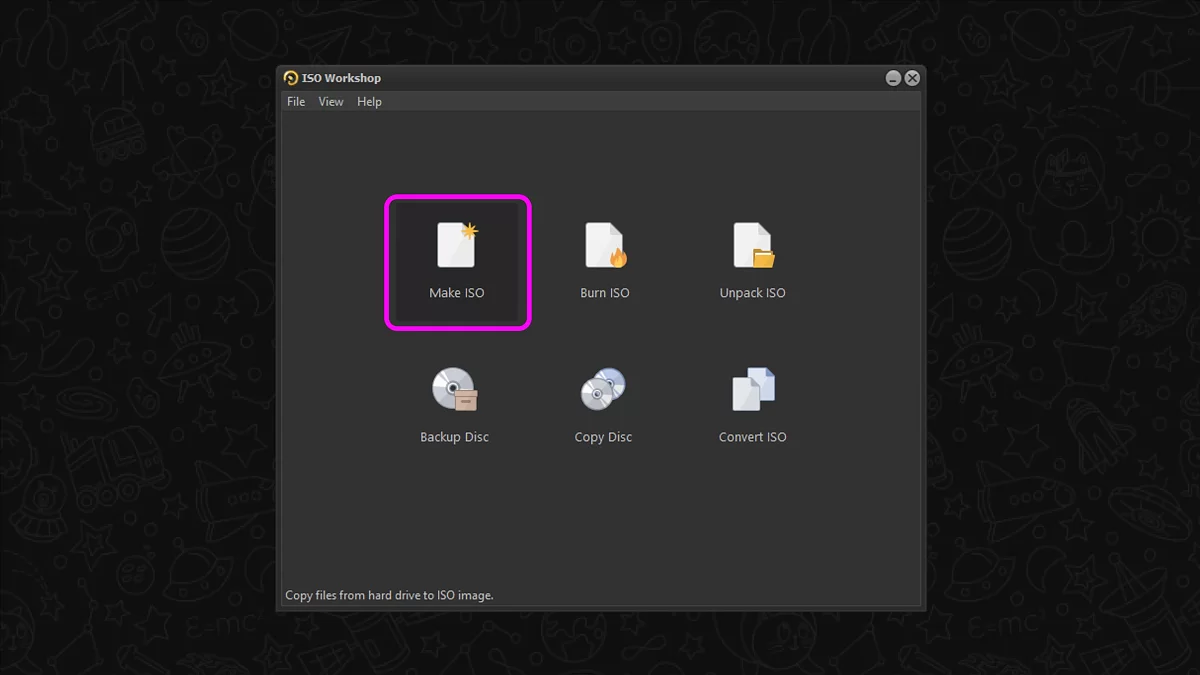Open the Copy Disc tool
This screenshot has width=1200, height=675.
[604, 406]
